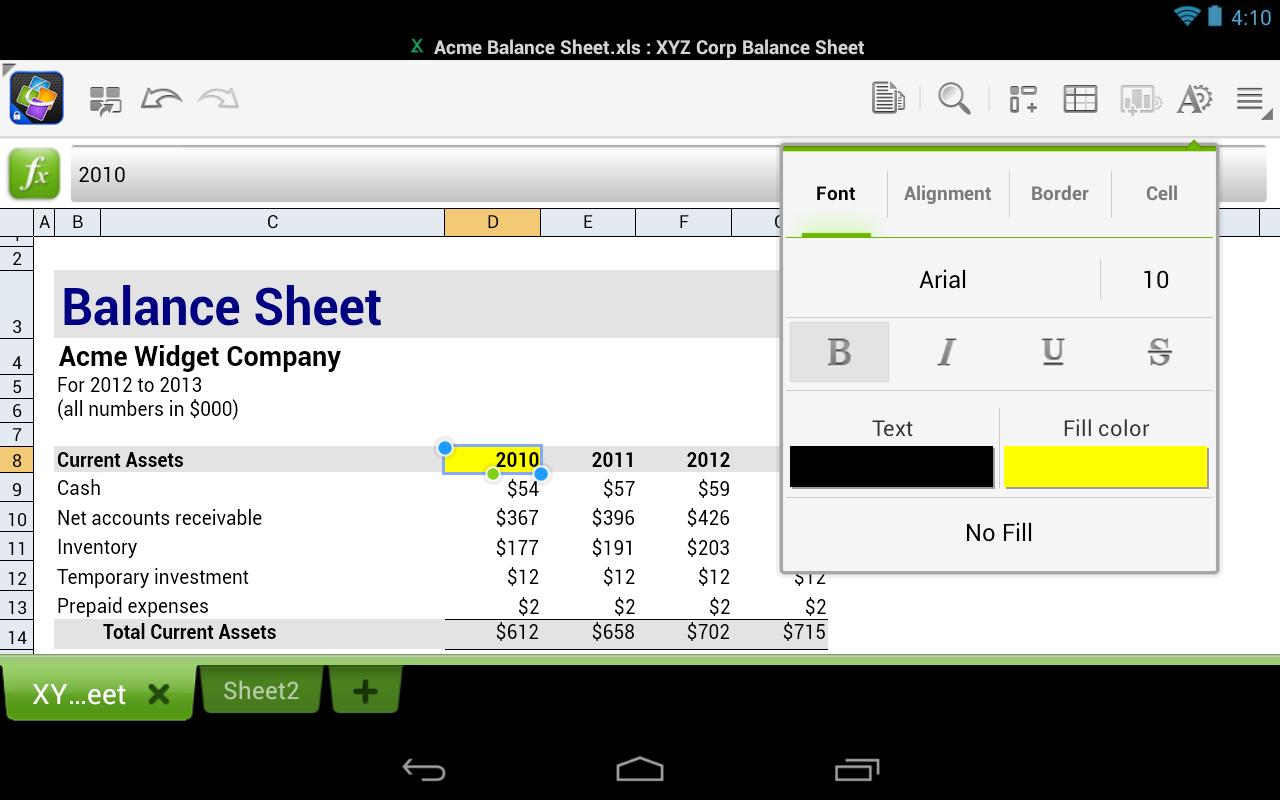The image size is (1280, 800).
Task: Select the Inventory label cell
Action: 97,547
